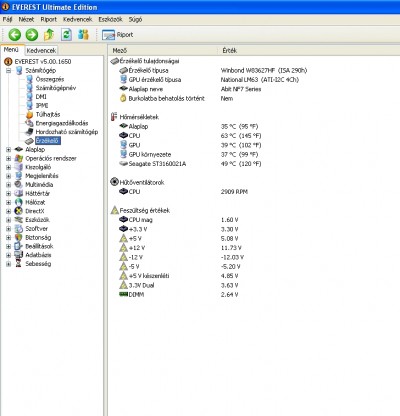400x416 pixels.
Task: Expand the Kiszolgáló tree node
Action: (x=8, y=167)
